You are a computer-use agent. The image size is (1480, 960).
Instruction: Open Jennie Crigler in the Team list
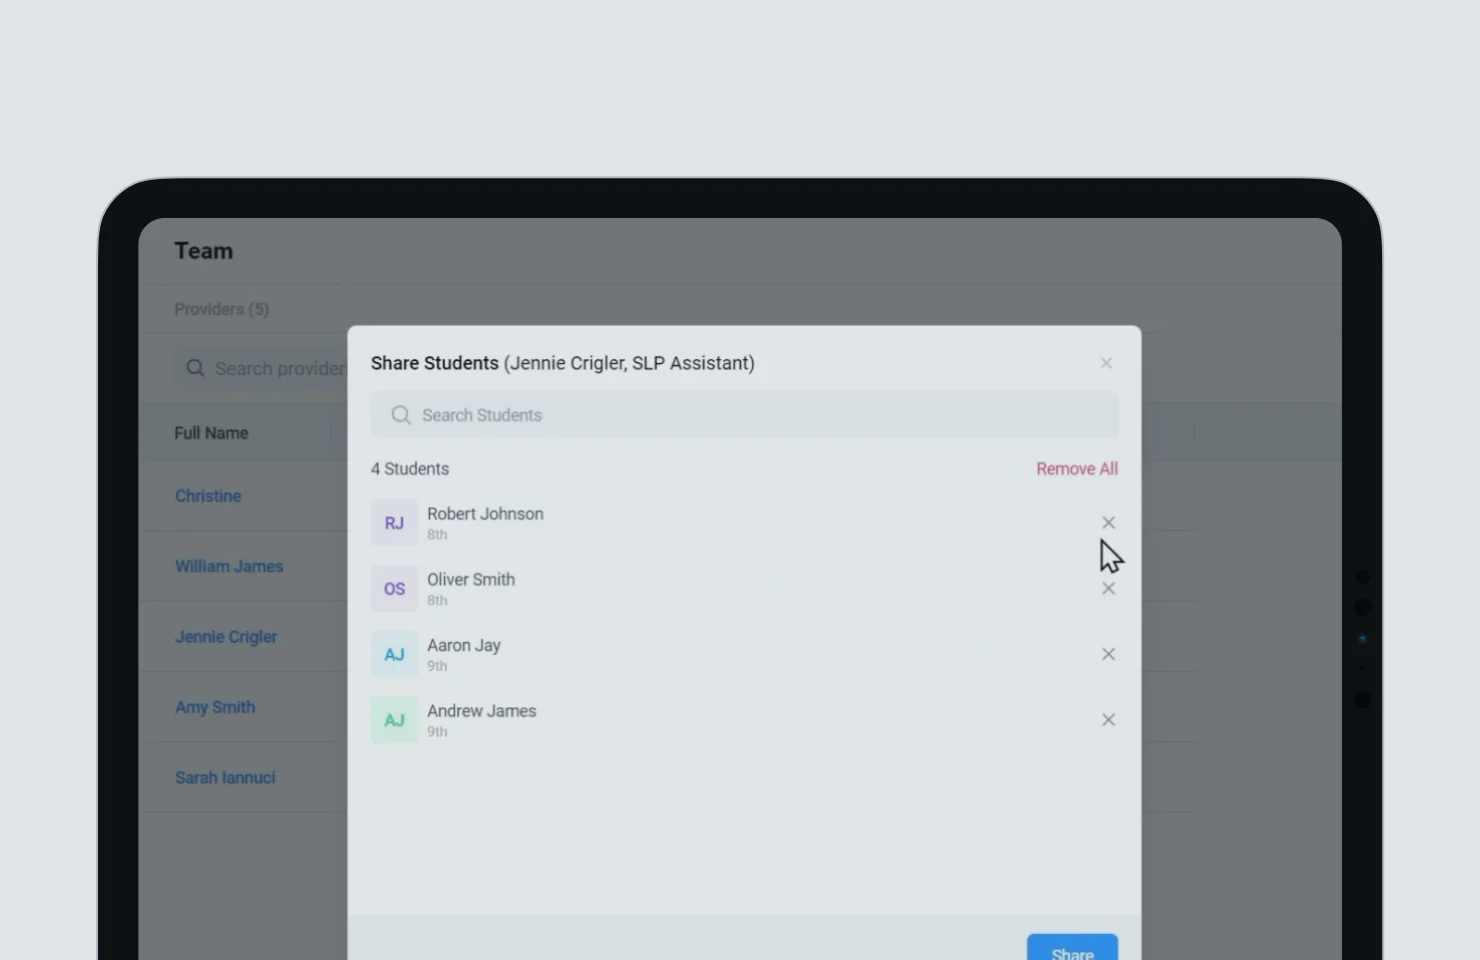(x=226, y=637)
